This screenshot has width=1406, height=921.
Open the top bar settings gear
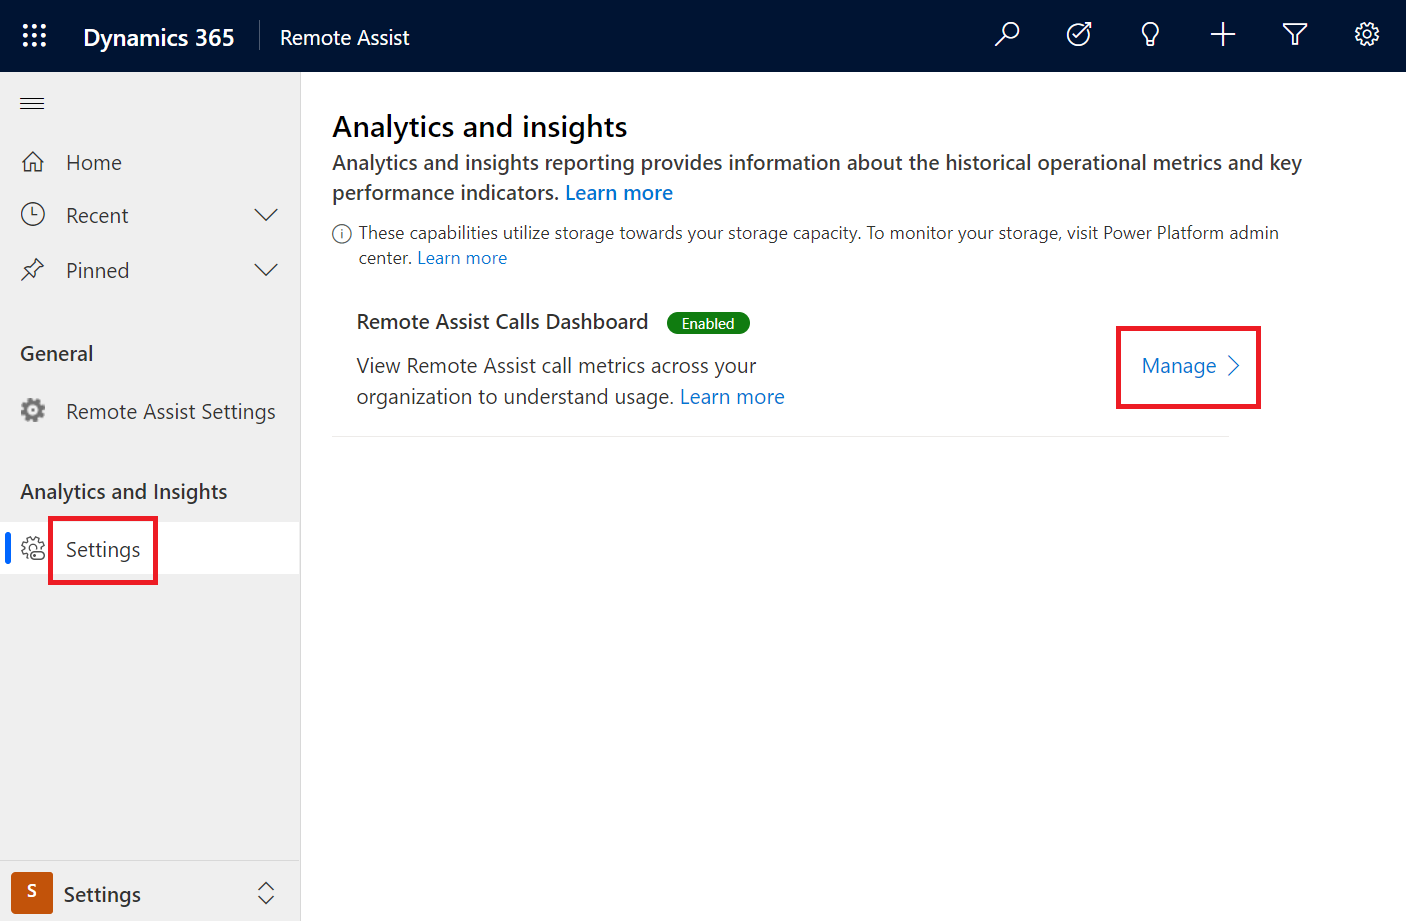click(x=1367, y=35)
